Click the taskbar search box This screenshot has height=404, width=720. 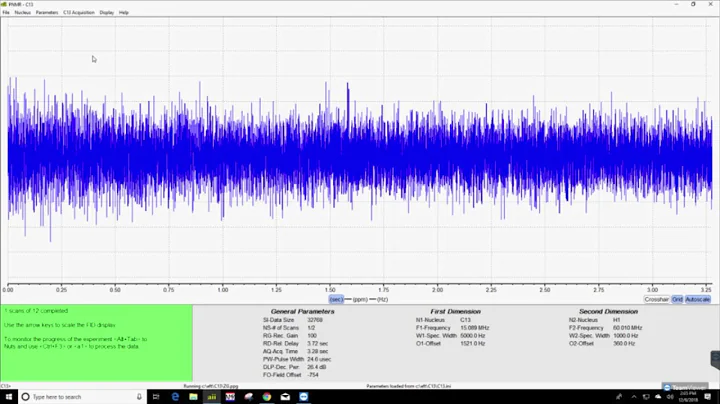[83, 397]
